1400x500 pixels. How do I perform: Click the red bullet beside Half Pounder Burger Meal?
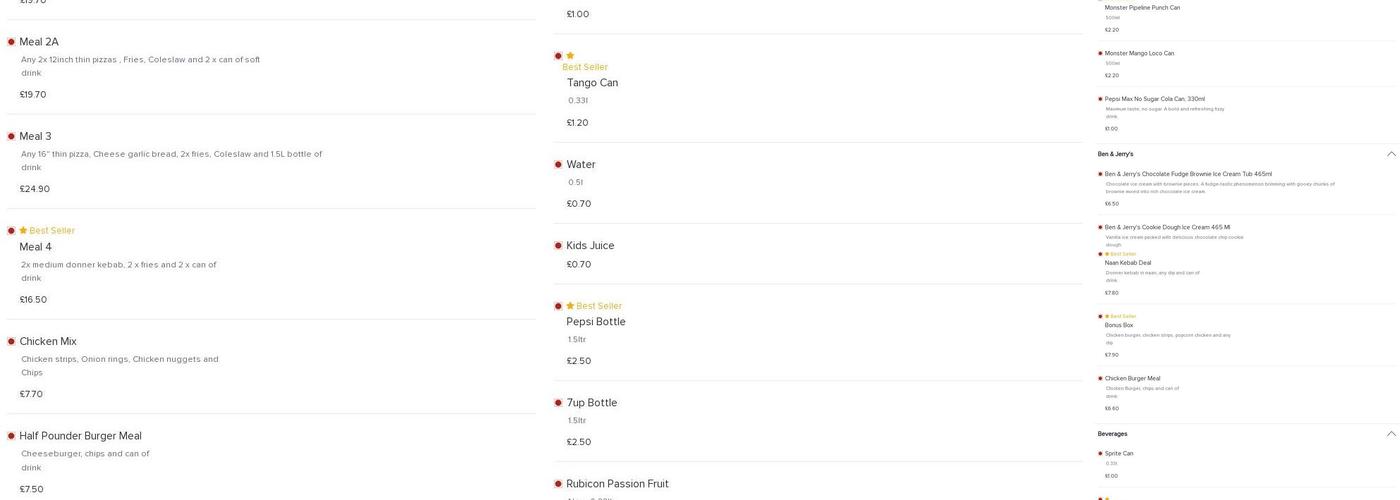click(x=11, y=436)
